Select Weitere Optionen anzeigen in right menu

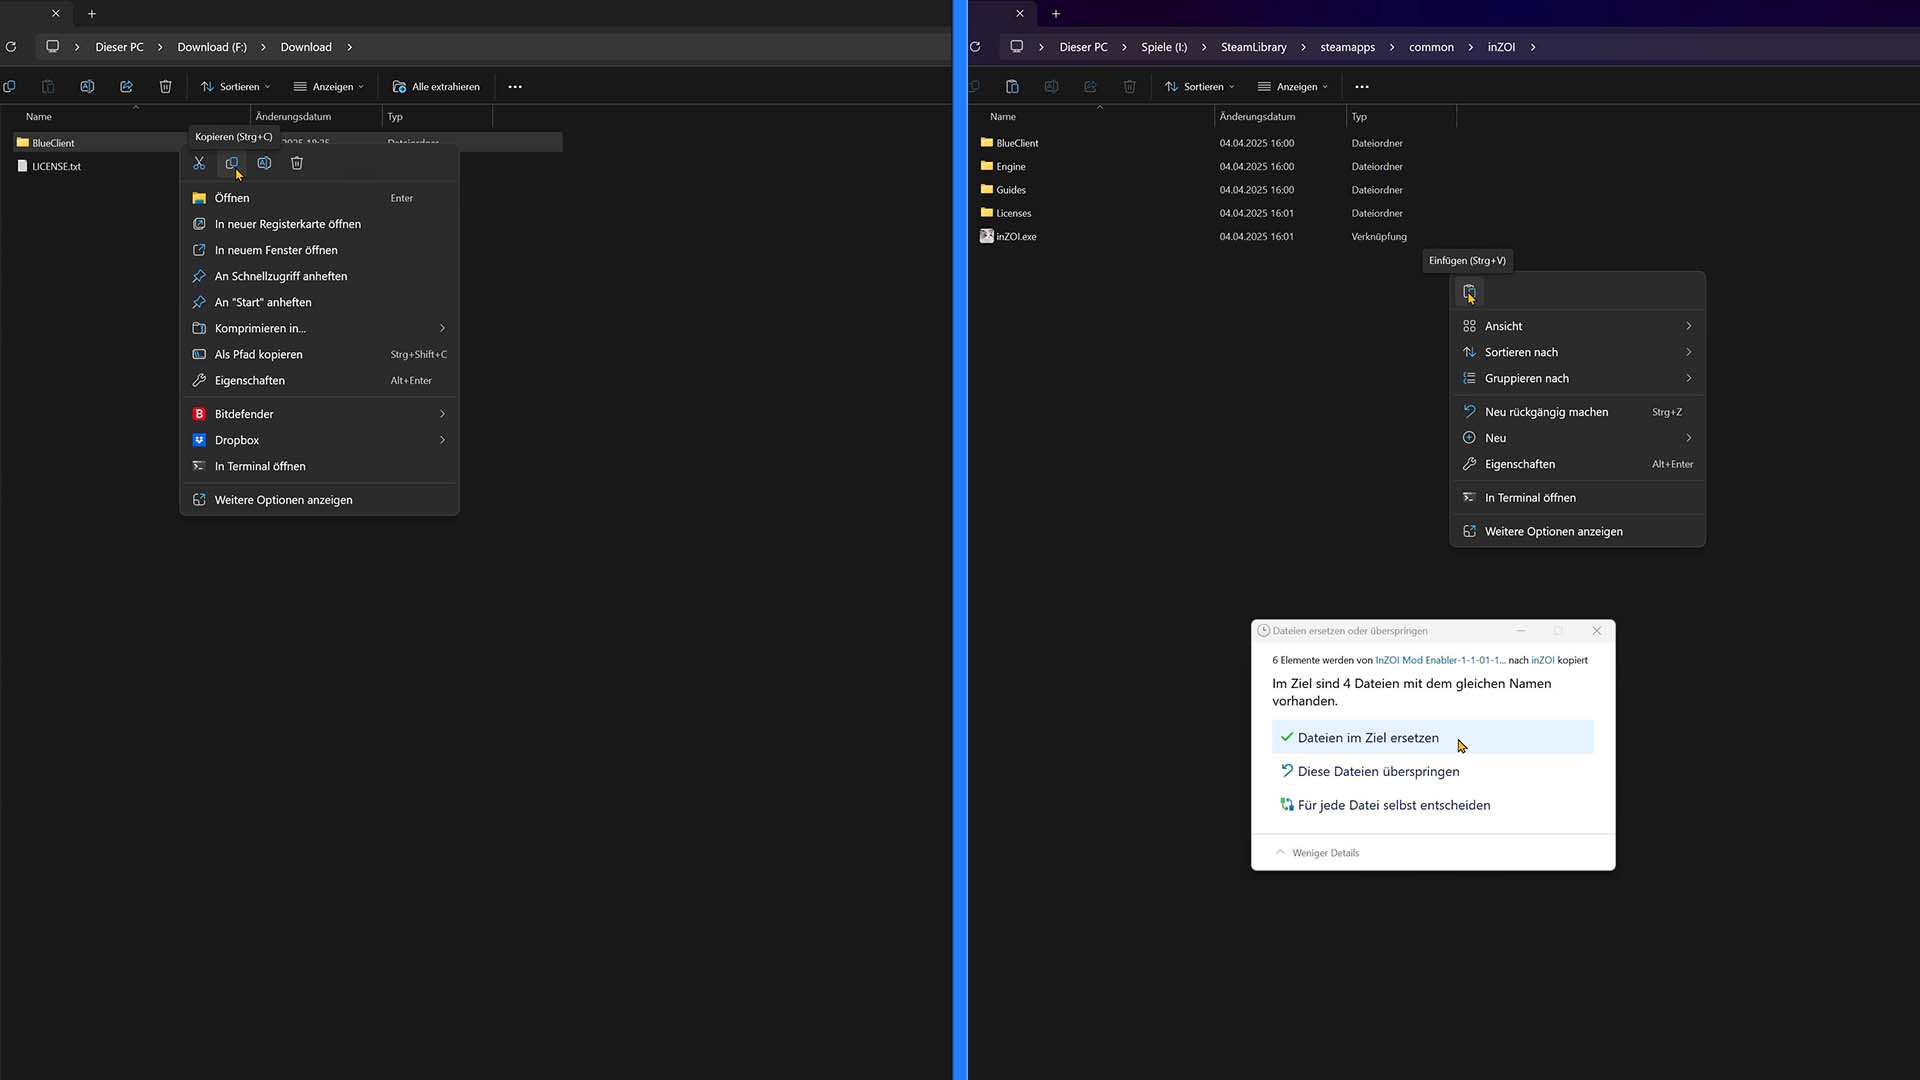coord(1553,532)
